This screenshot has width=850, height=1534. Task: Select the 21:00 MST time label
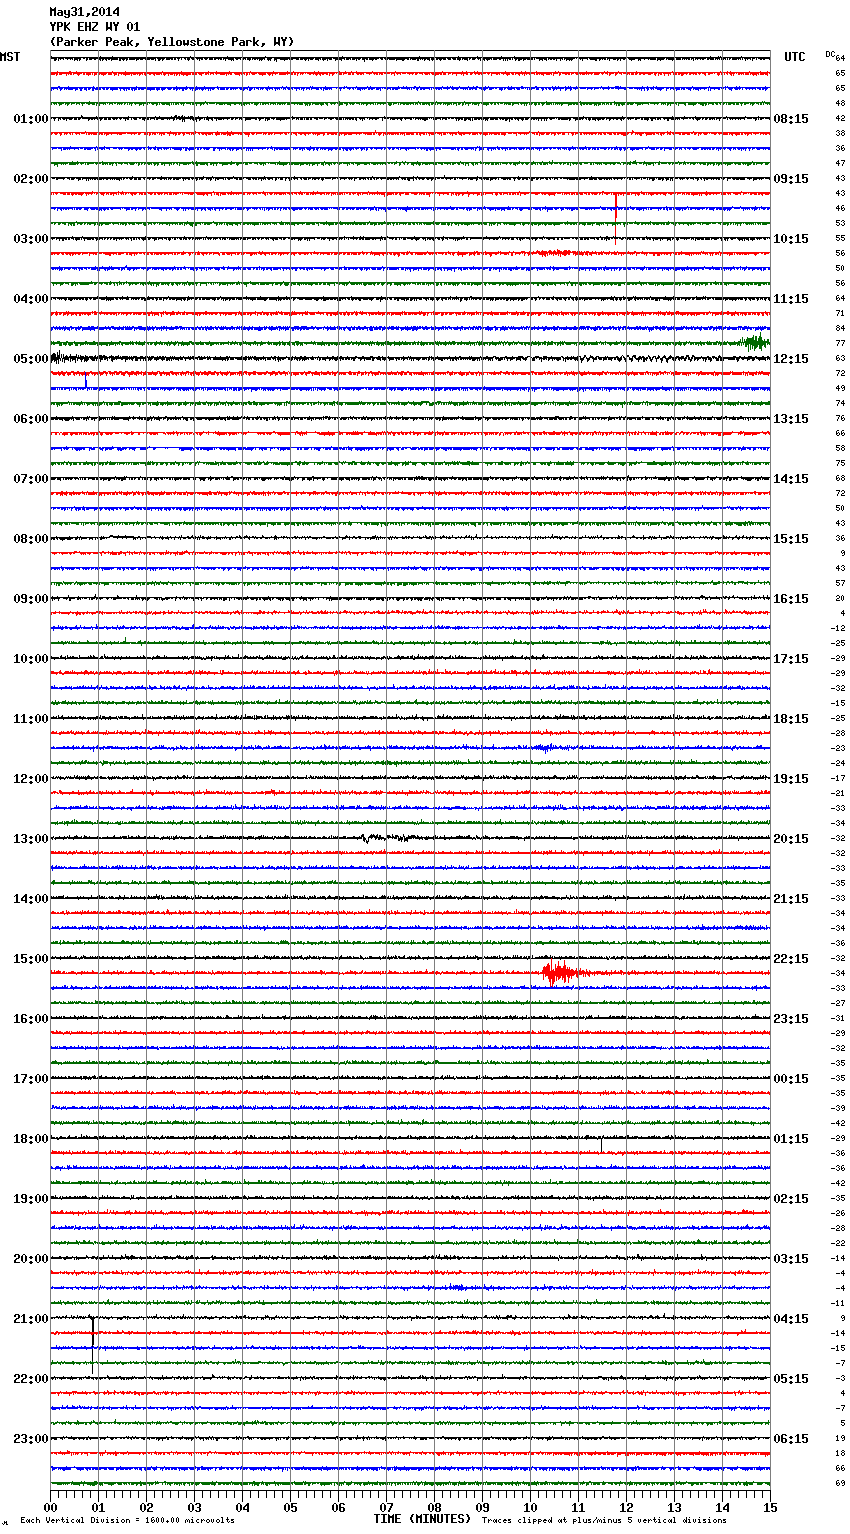[31, 1319]
